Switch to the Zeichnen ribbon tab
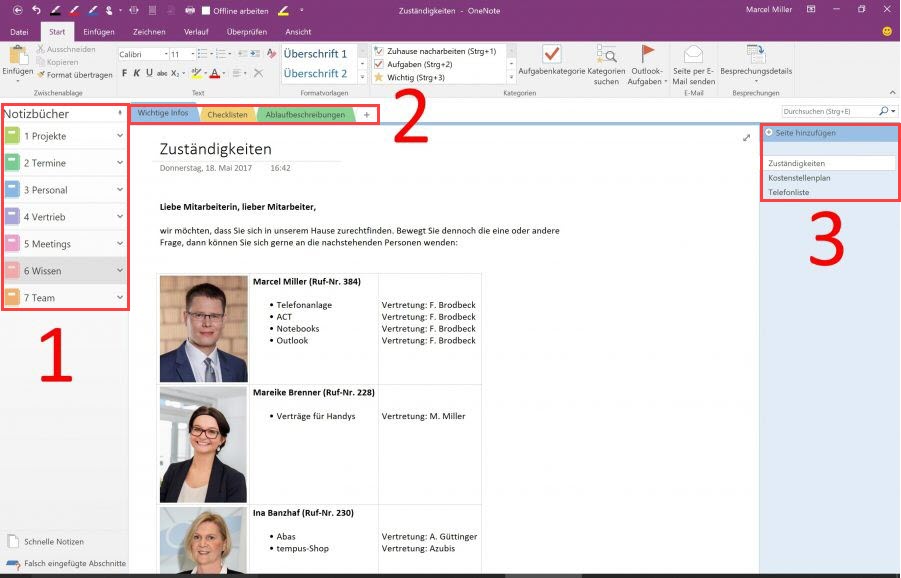 click(149, 32)
